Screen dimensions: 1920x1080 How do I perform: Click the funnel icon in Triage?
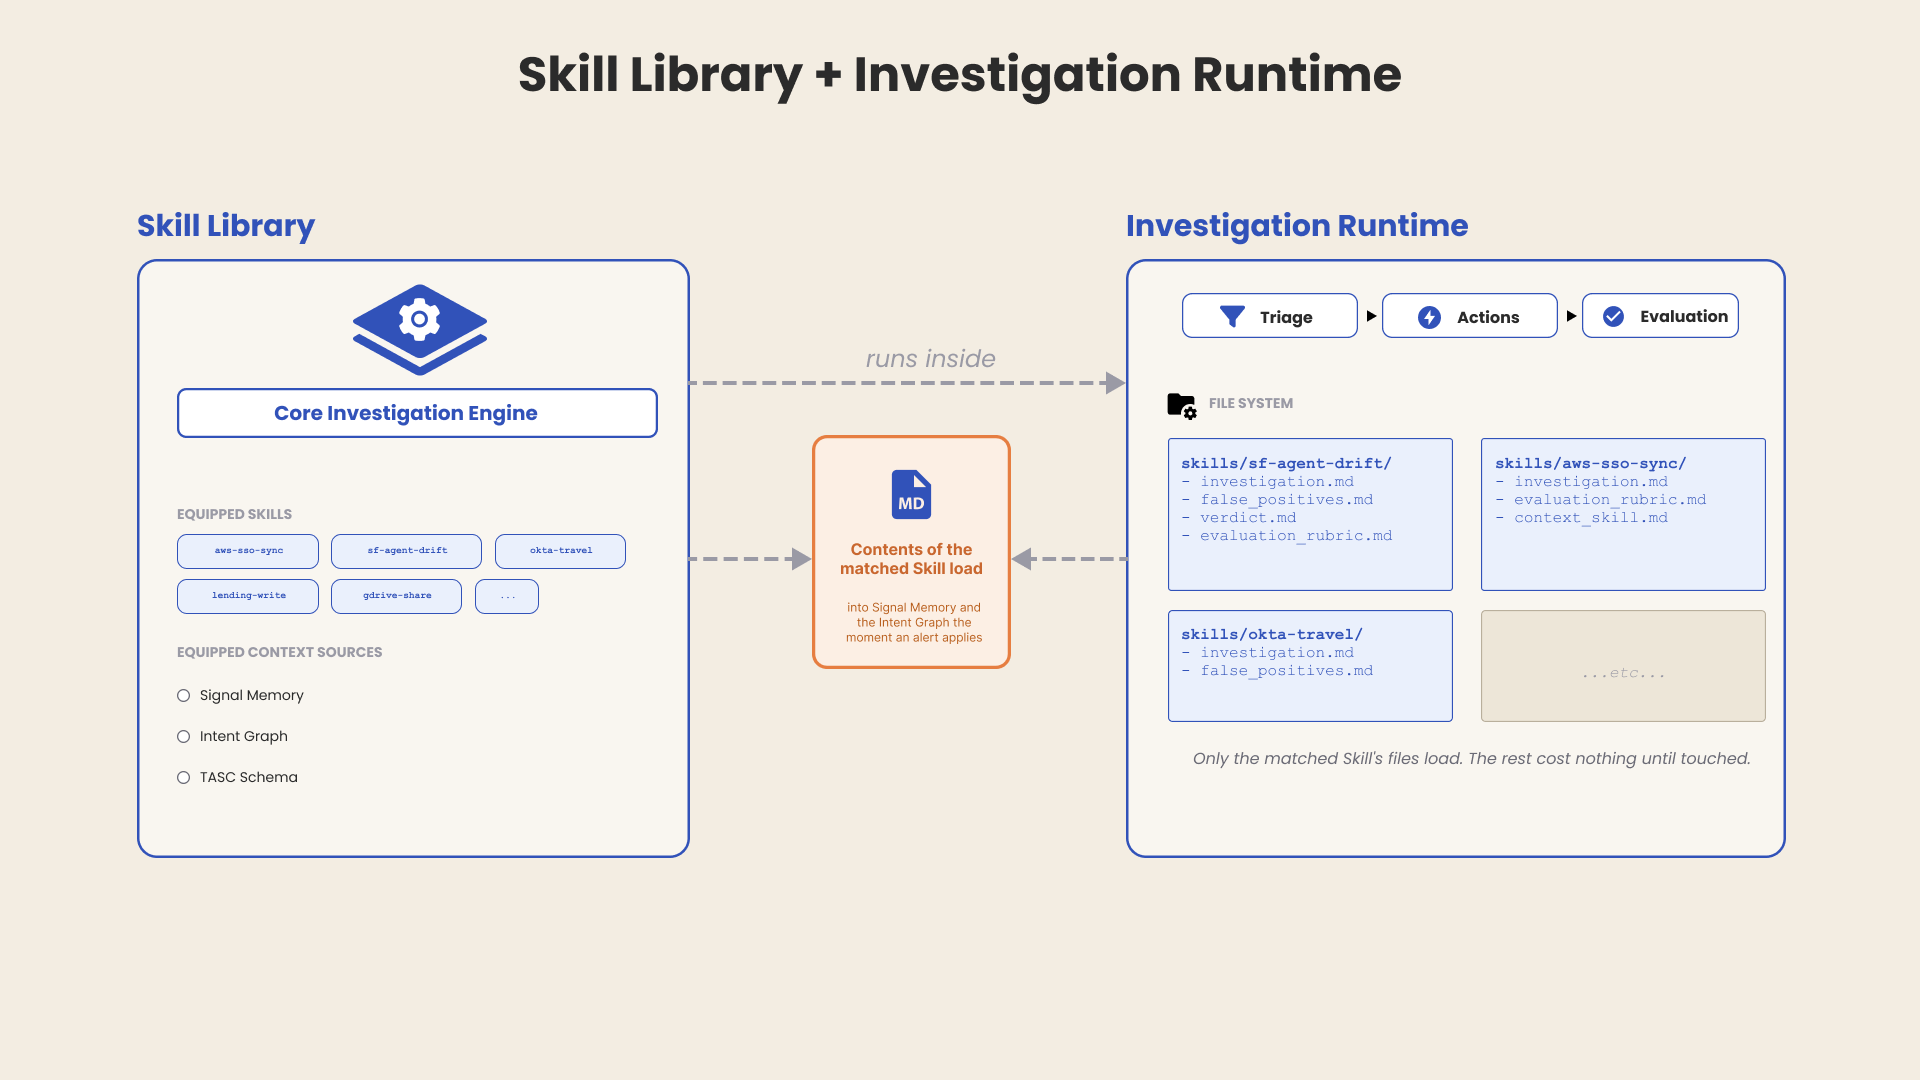click(x=1232, y=317)
